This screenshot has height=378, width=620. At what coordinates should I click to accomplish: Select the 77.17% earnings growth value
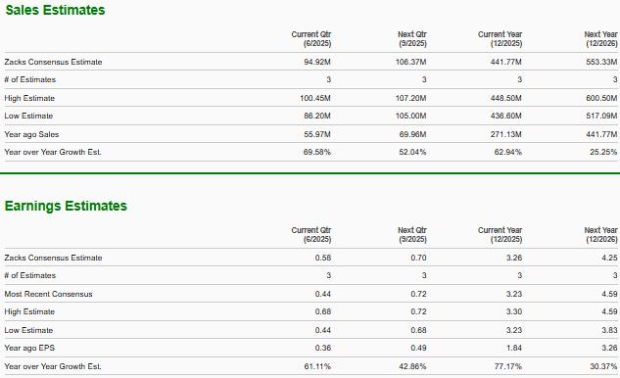click(x=508, y=367)
